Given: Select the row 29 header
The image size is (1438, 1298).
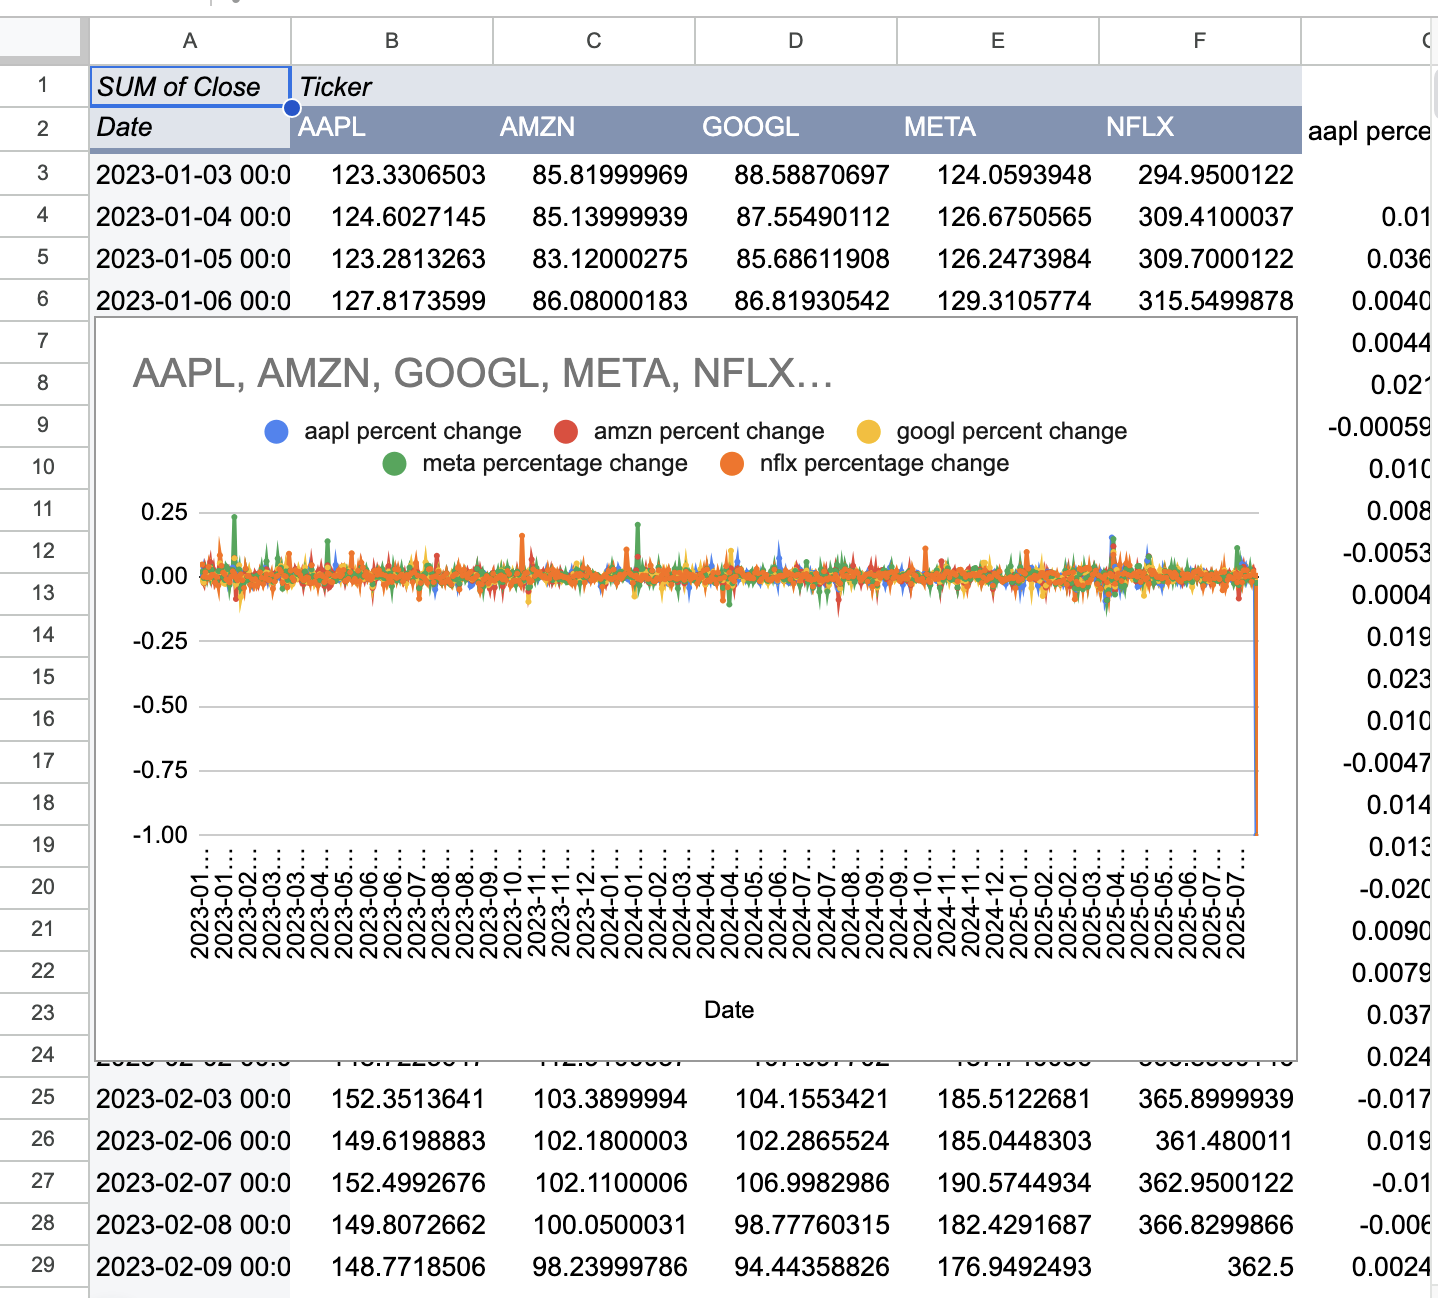Looking at the screenshot, I should click(43, 1265).
